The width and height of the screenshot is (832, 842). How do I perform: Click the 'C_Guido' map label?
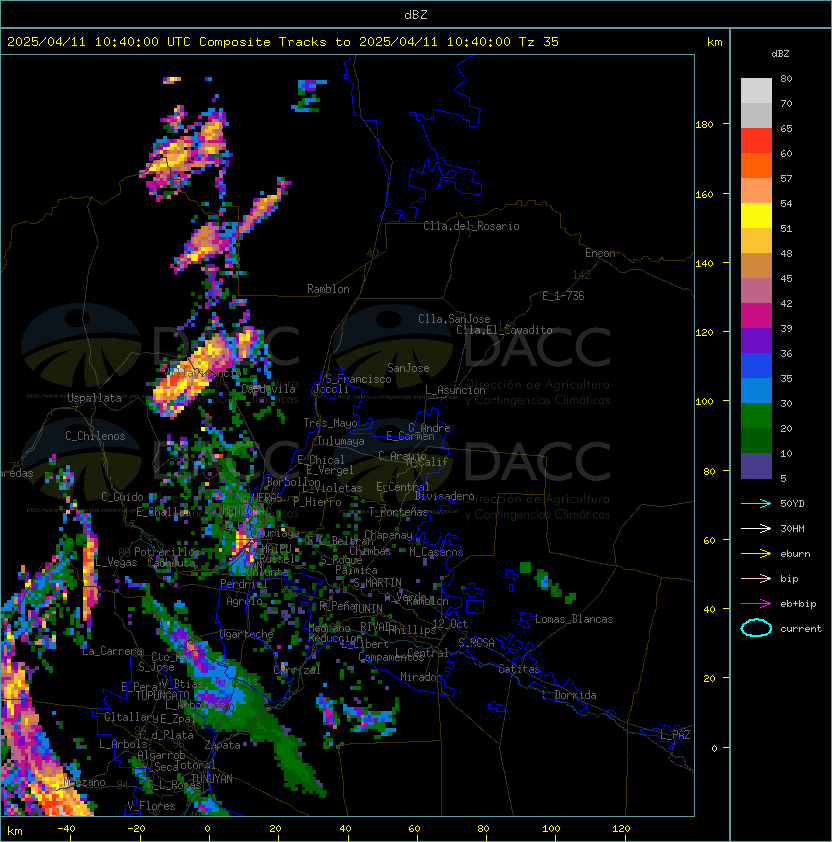pyautogui.click(x=122, y=497)
